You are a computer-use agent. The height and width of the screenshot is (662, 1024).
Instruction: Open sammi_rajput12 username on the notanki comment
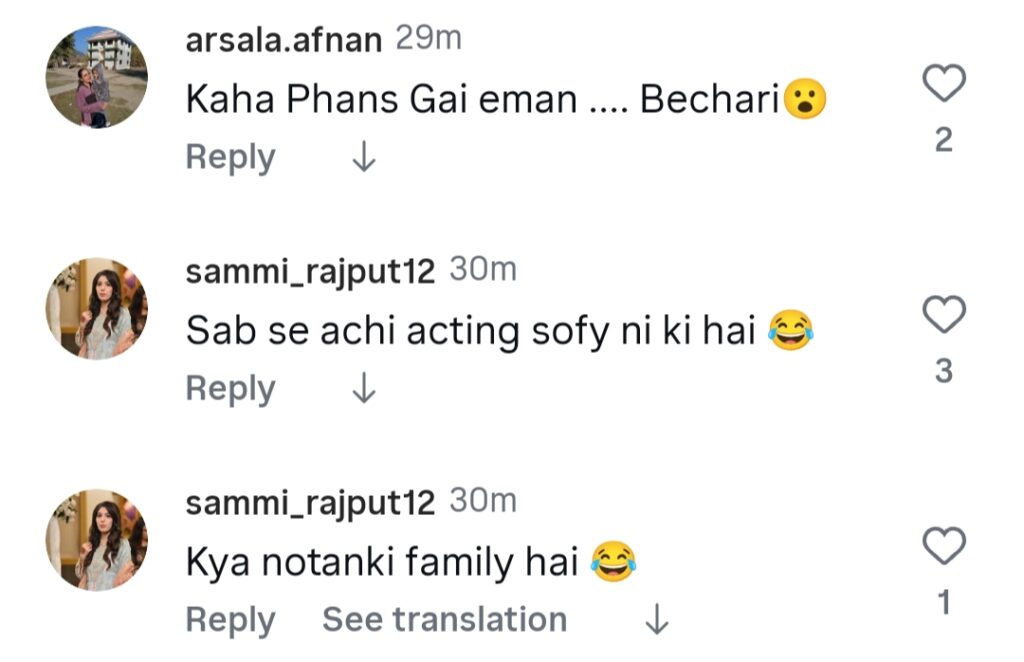310,503
